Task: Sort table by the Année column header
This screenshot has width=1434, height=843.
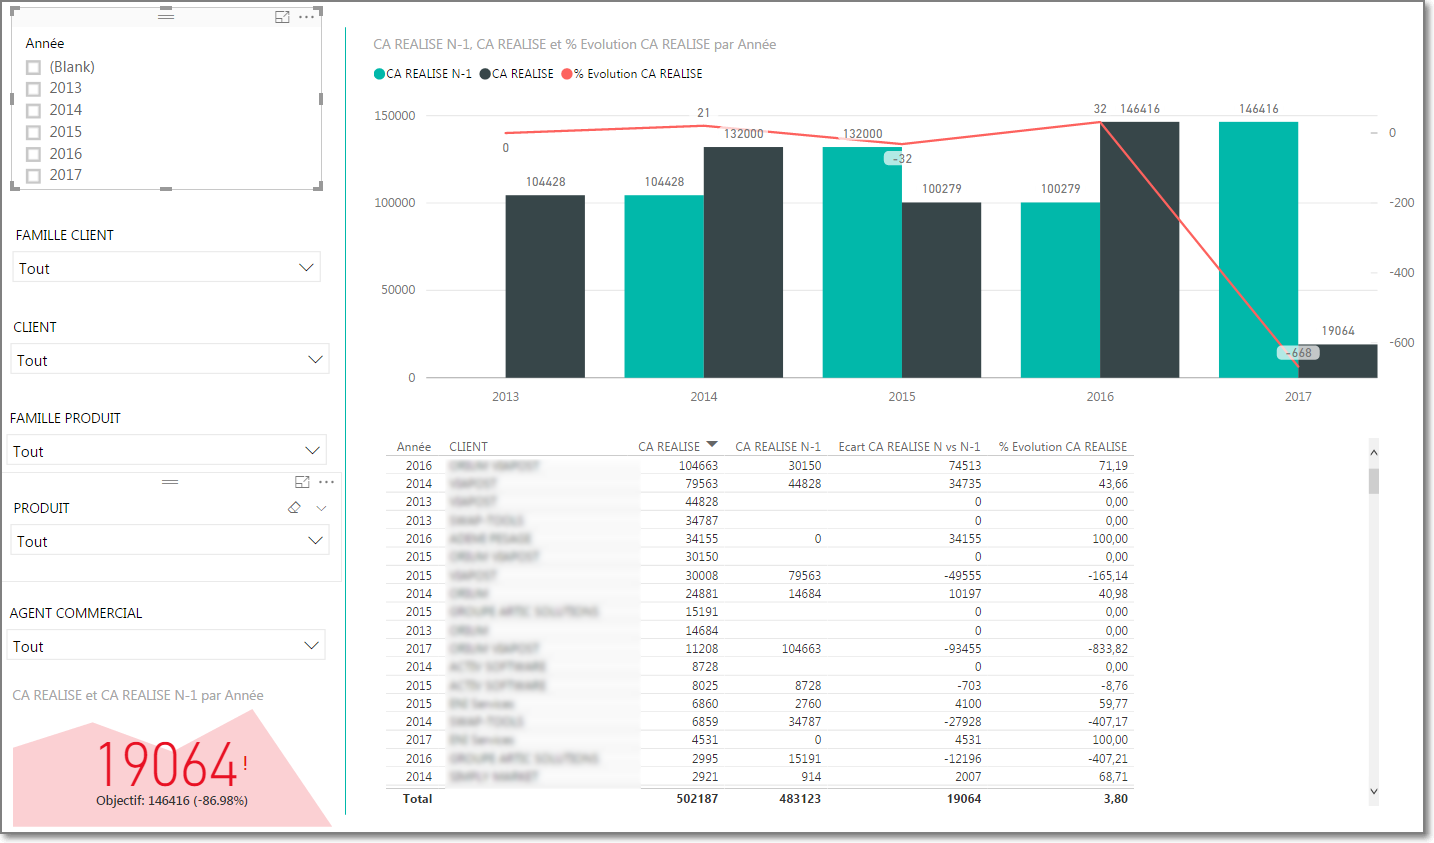Action: point(413,447)
